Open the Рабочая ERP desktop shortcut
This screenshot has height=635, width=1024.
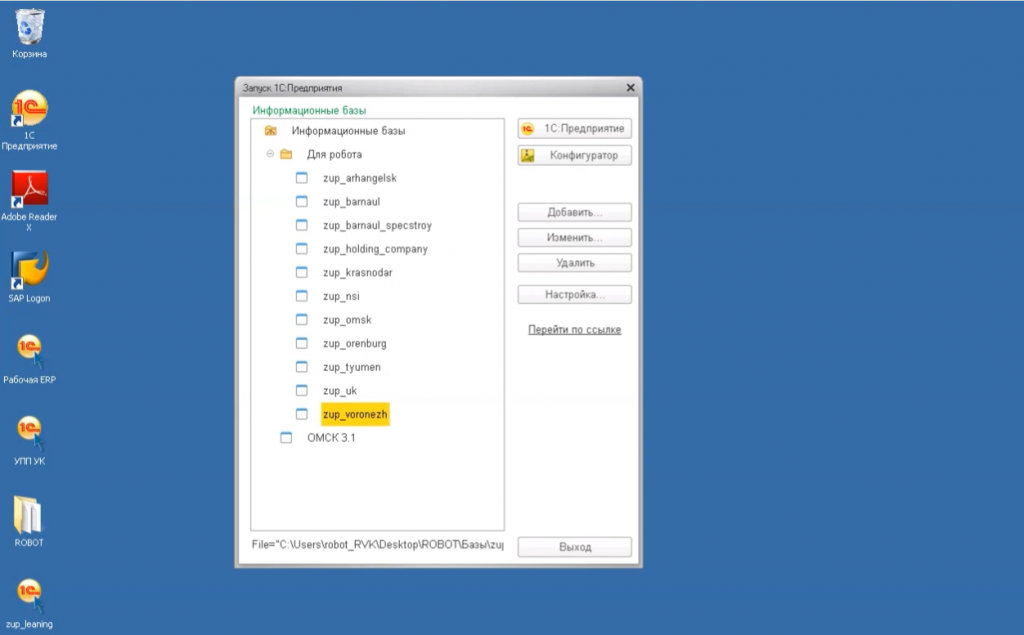29,359
